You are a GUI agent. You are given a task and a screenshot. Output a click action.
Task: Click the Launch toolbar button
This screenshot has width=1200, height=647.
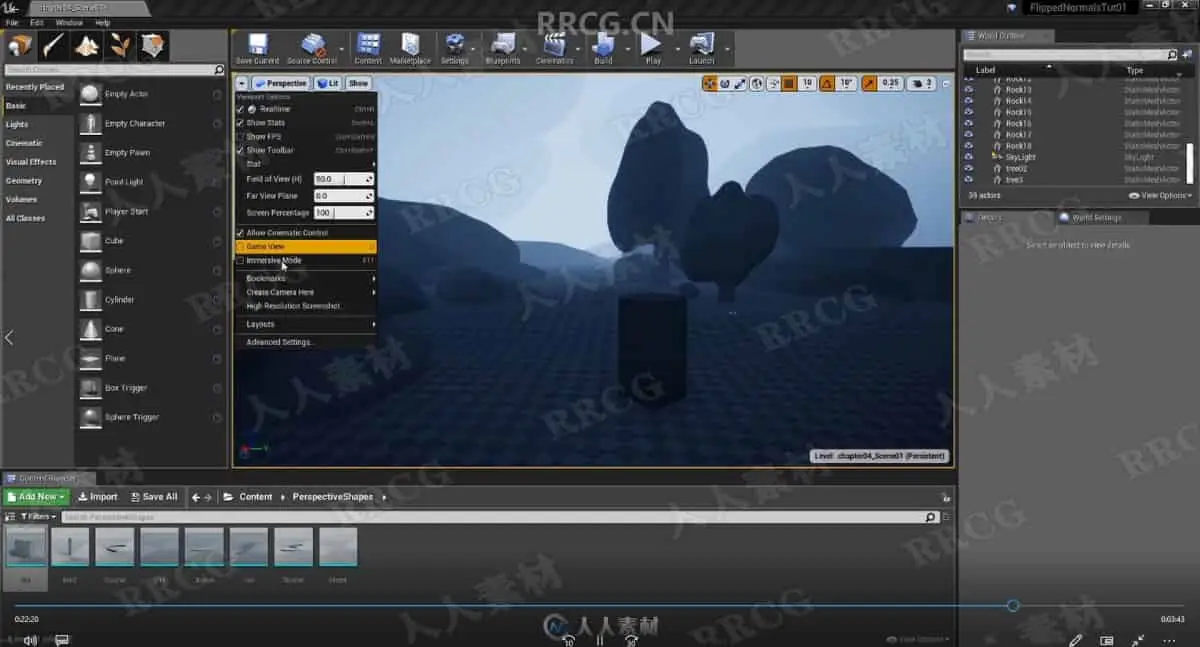click(x=702, y=49)
